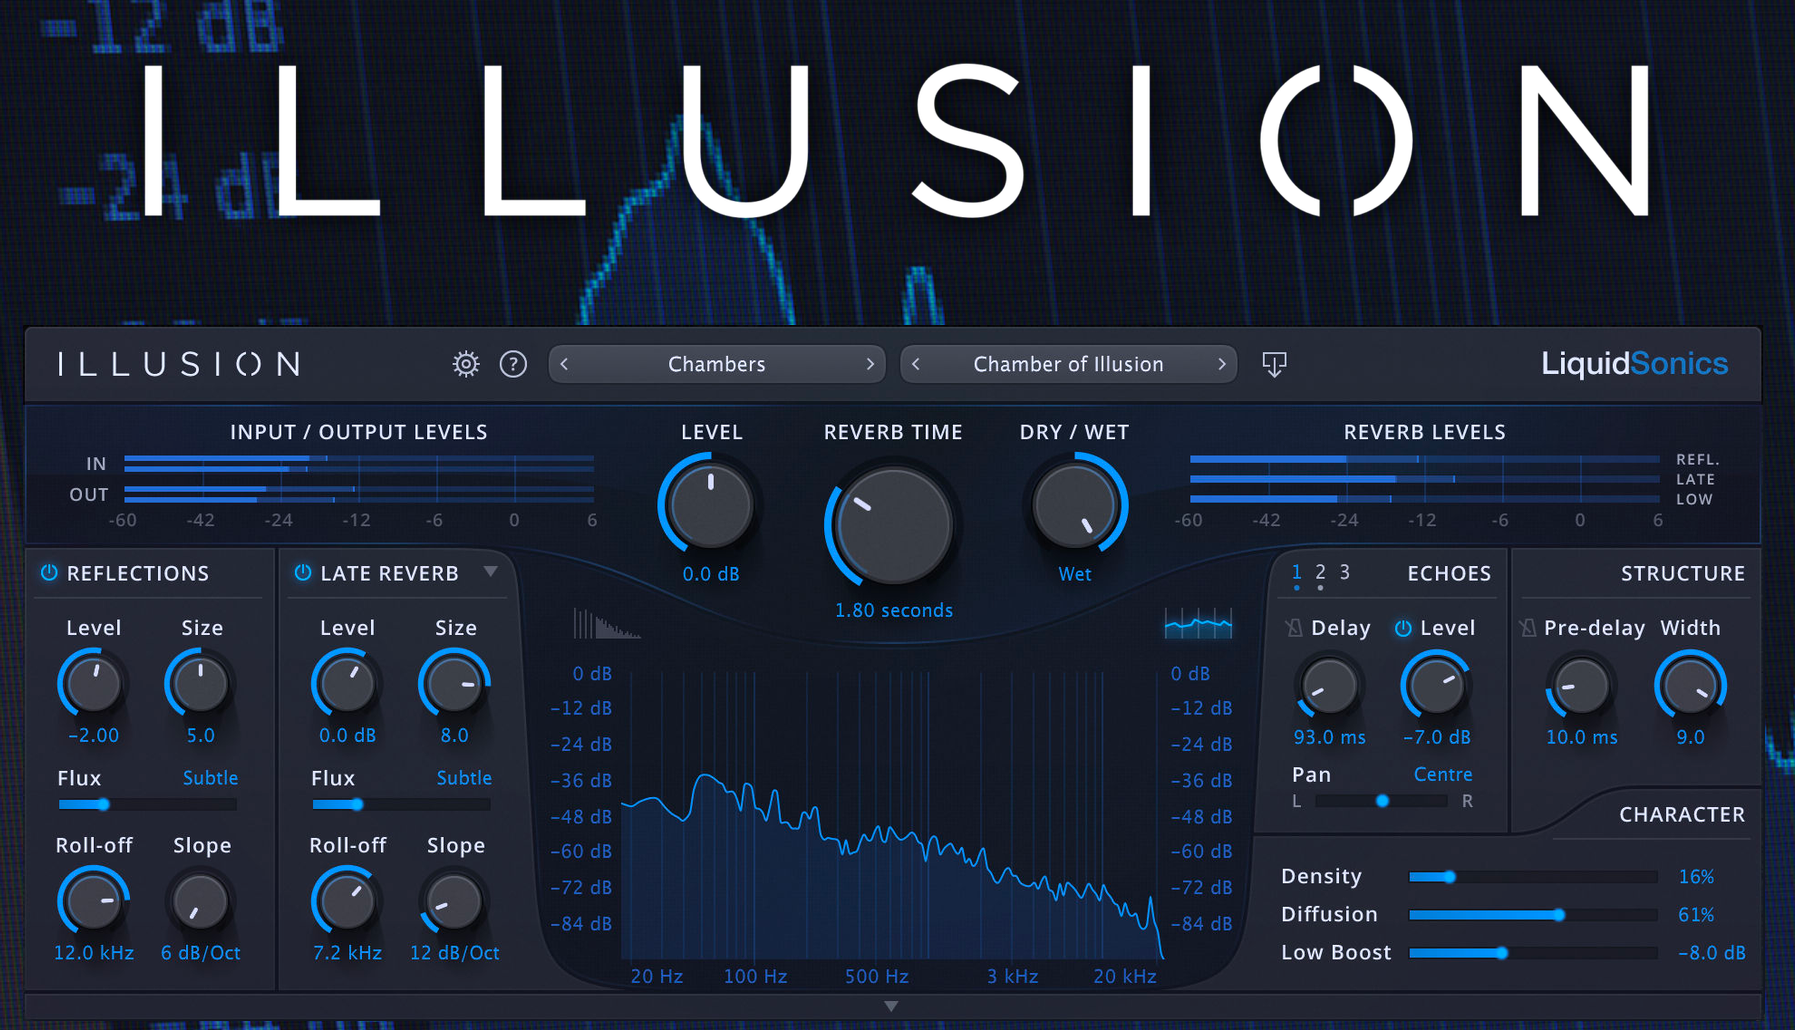
Task: Click the Late Reverb Roll-off knob
Action: (x=347, y=902)
